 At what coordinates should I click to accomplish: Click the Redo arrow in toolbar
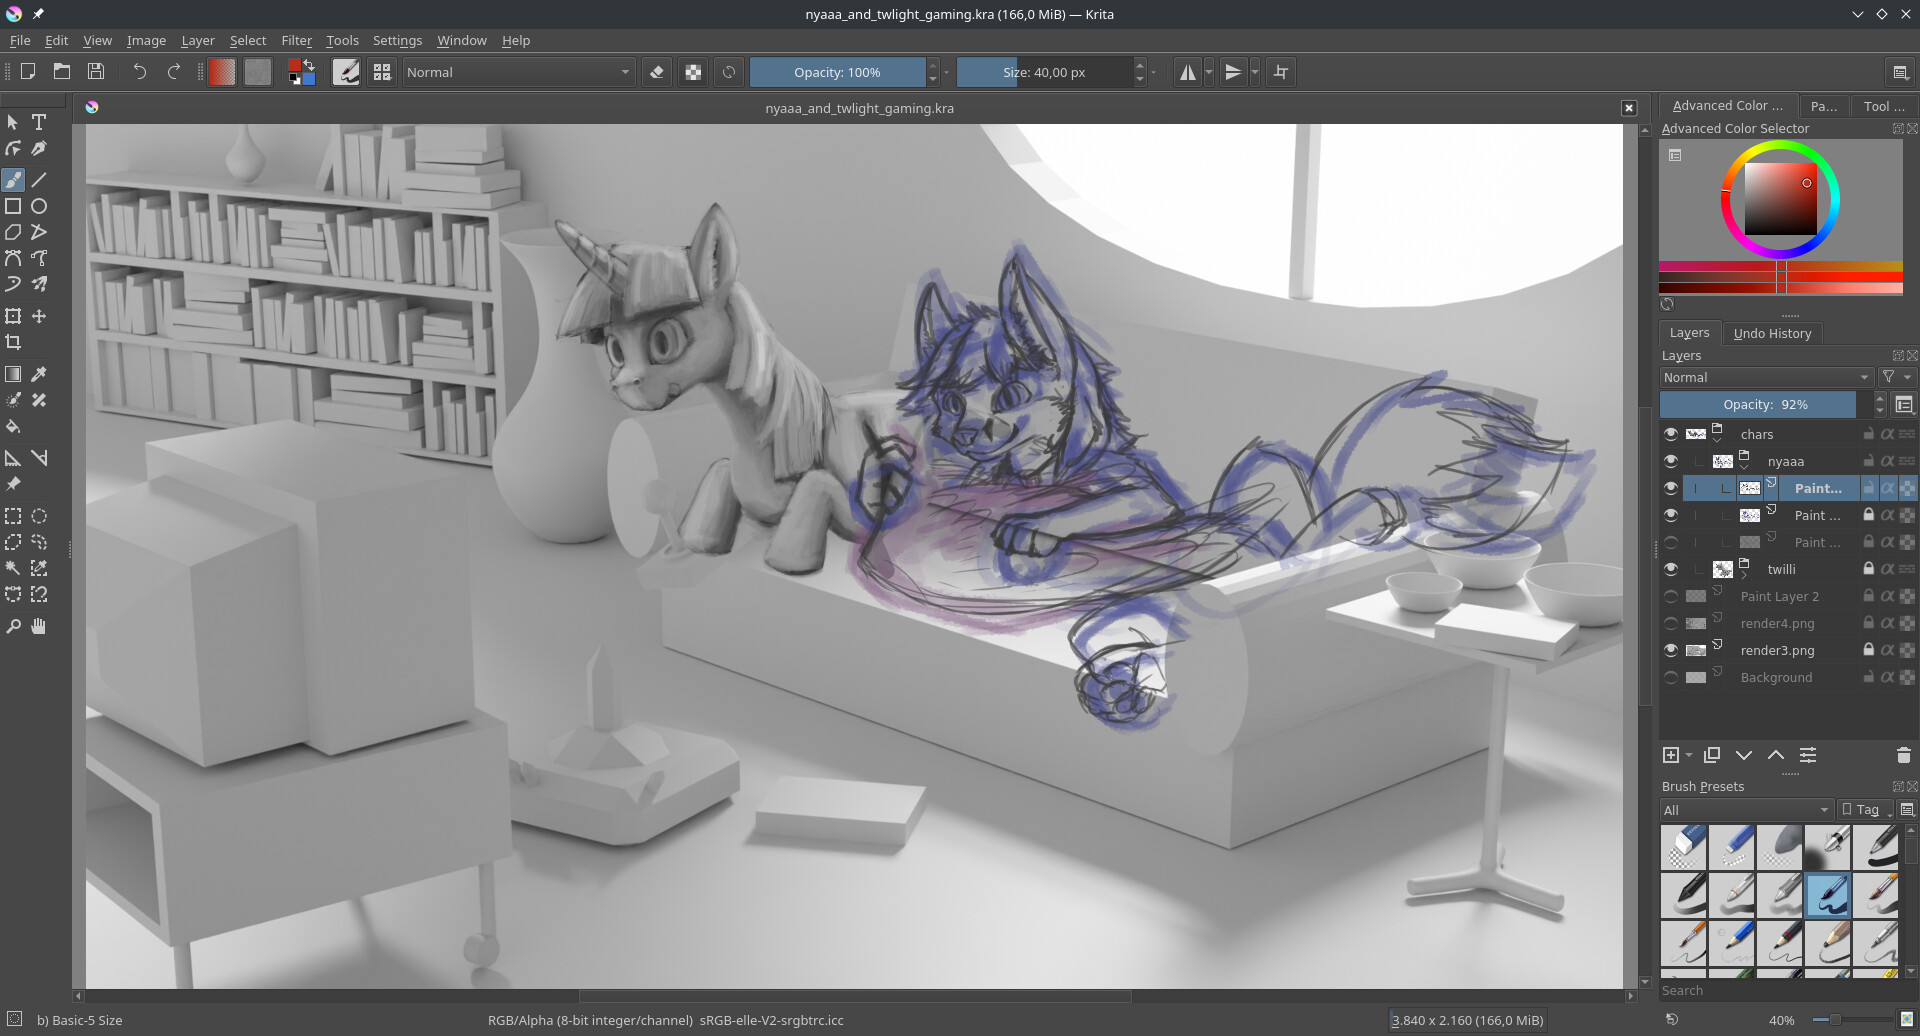click(x=174, y=72)
